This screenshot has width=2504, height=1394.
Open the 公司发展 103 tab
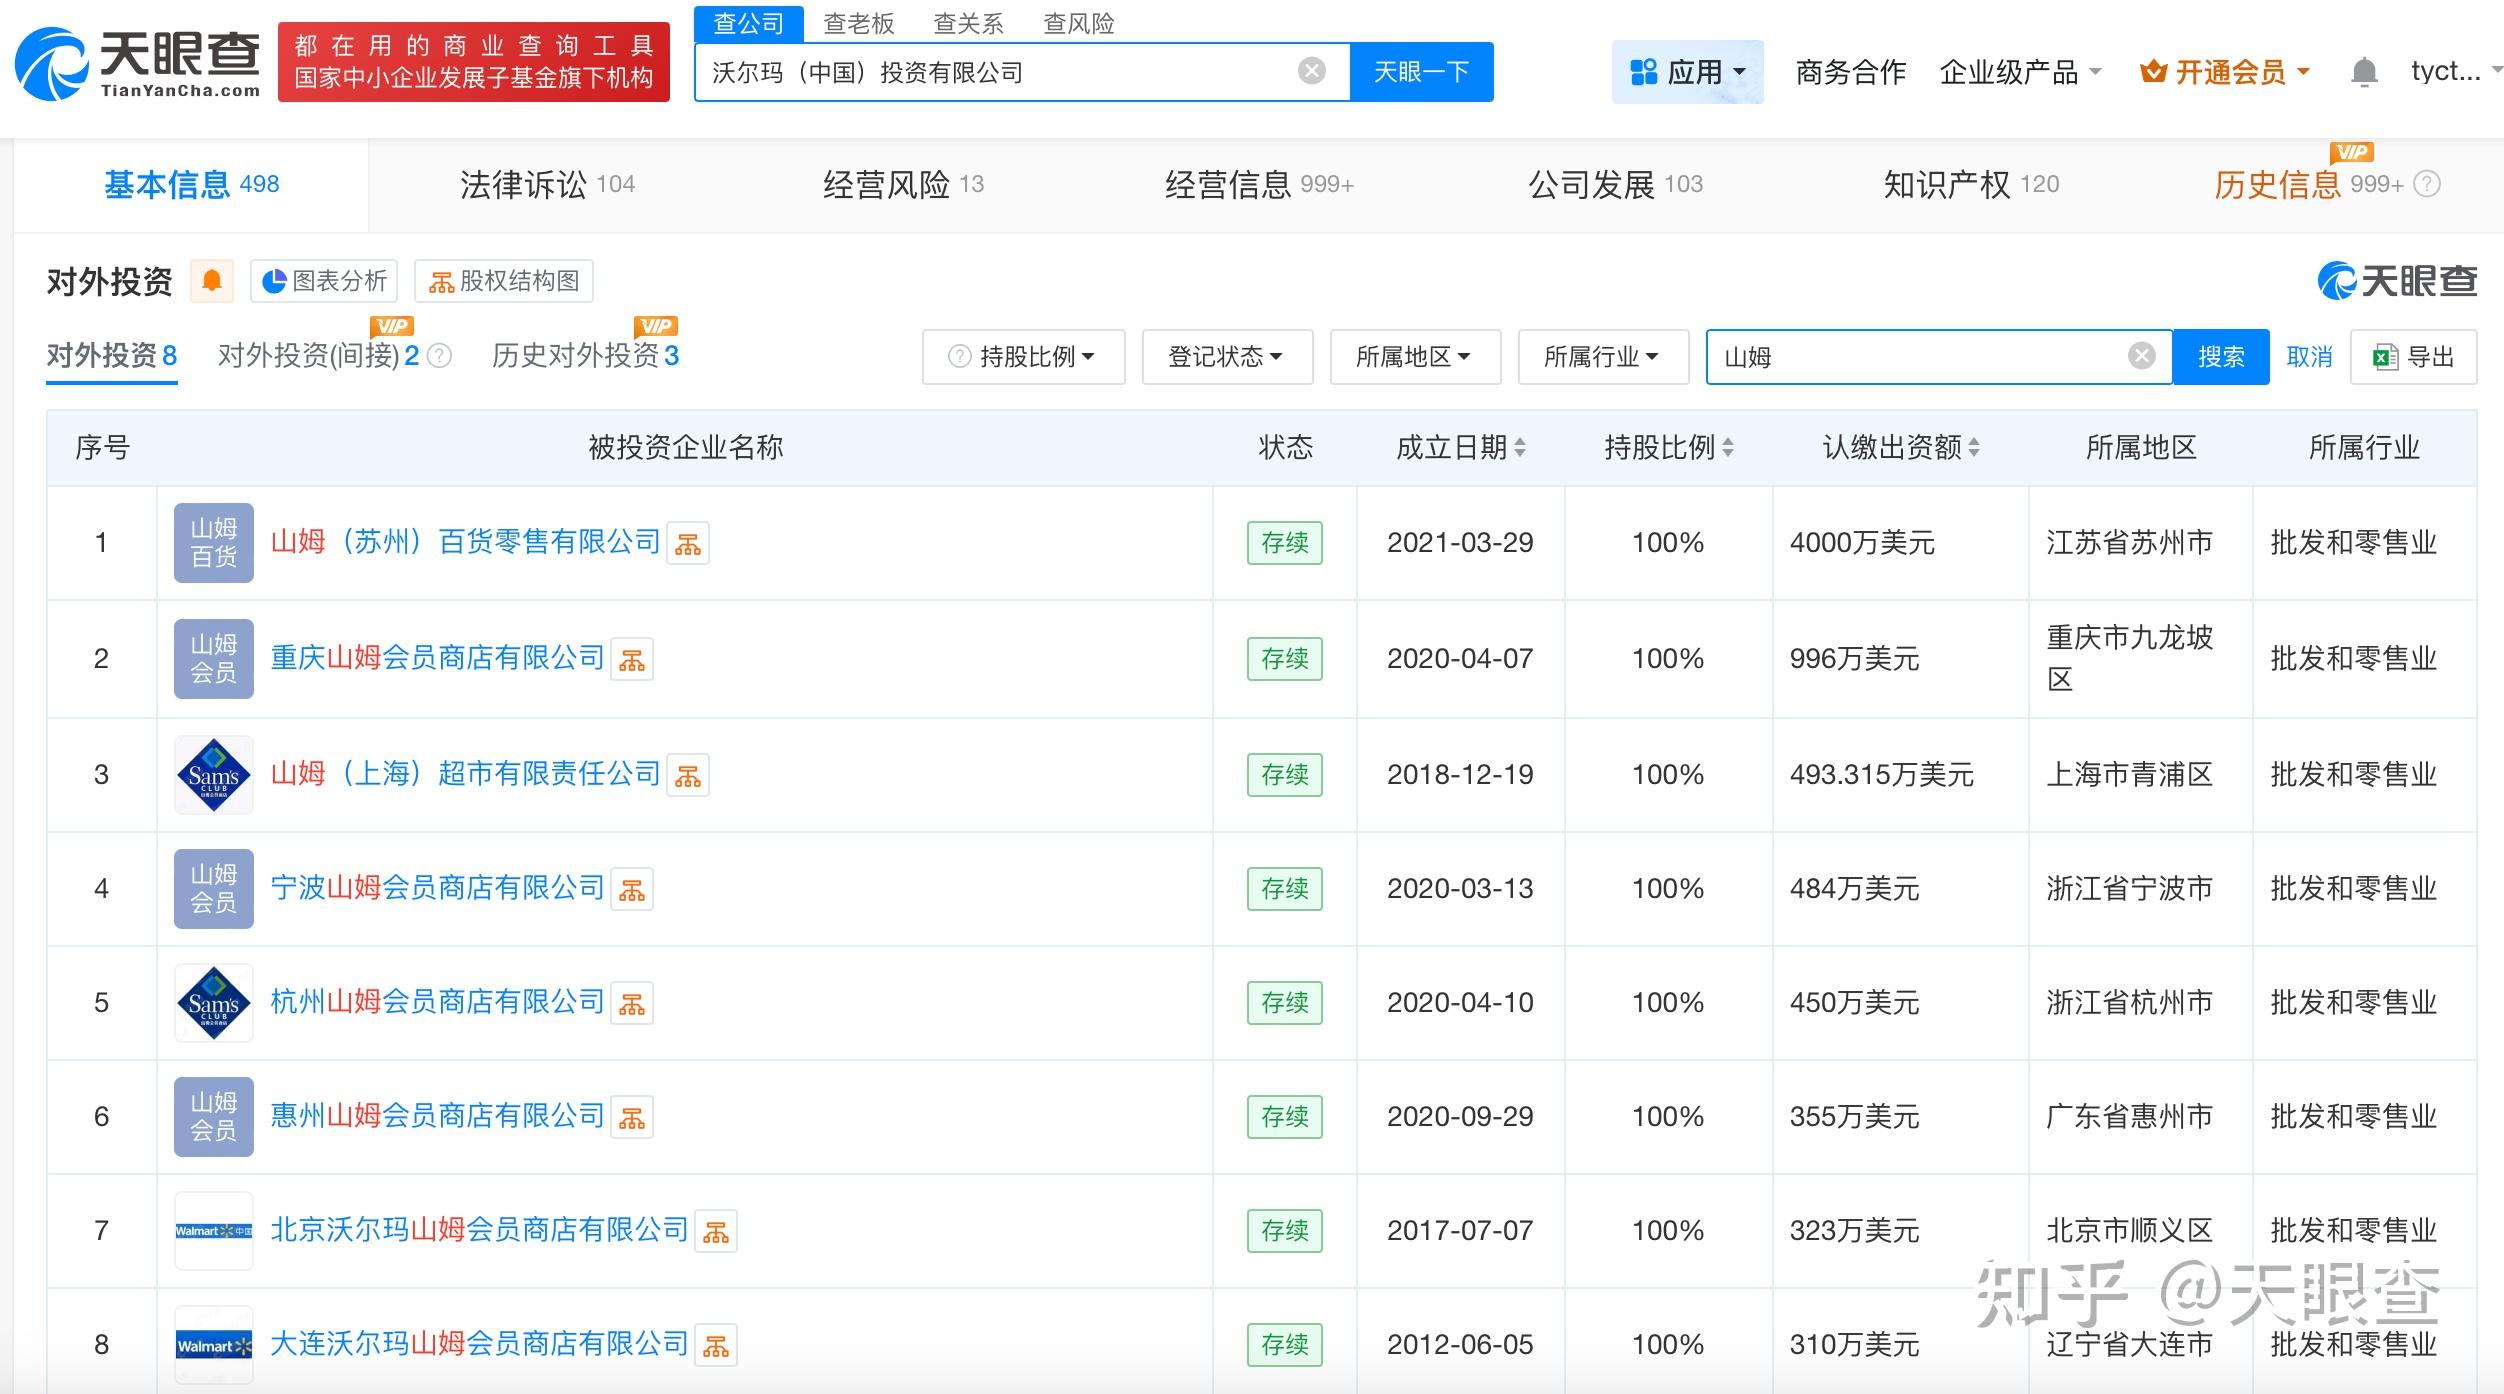coord(1615,185)
